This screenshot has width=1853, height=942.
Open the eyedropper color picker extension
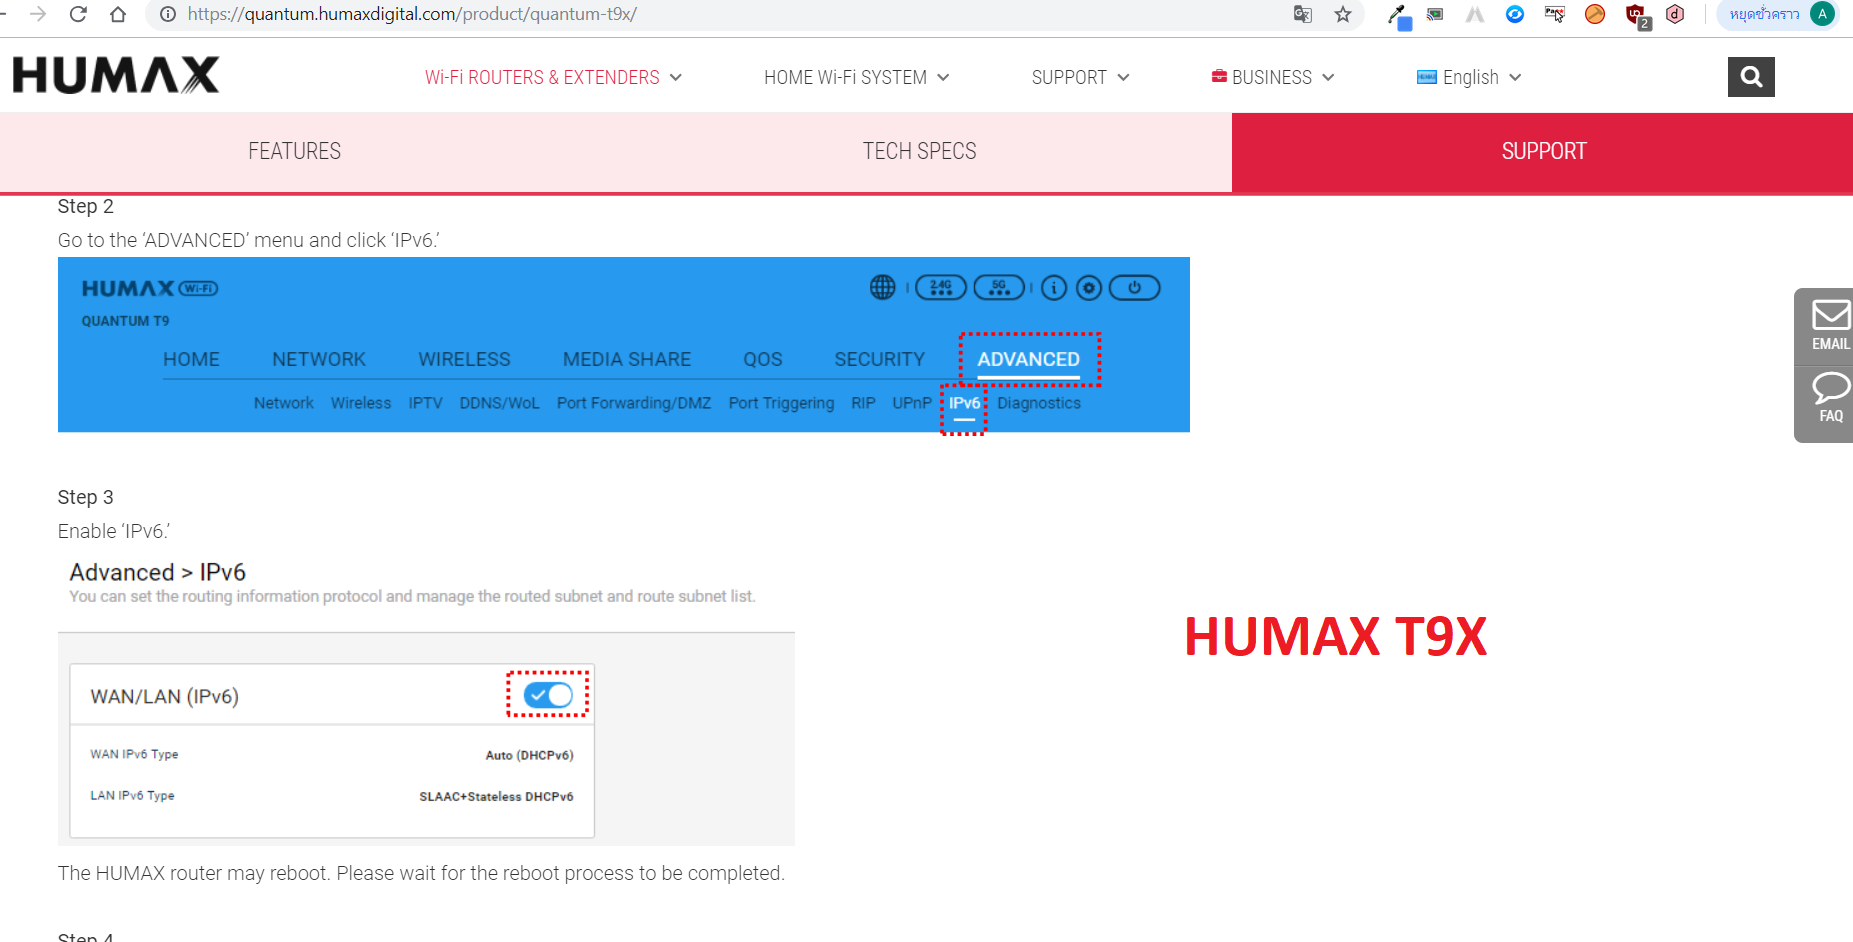pyautogui.click(x=1399, y=15)
